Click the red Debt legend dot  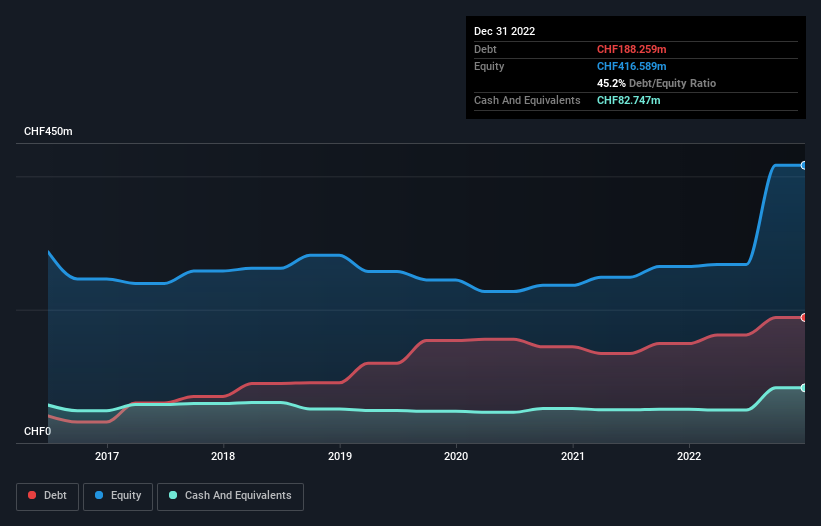32,495
